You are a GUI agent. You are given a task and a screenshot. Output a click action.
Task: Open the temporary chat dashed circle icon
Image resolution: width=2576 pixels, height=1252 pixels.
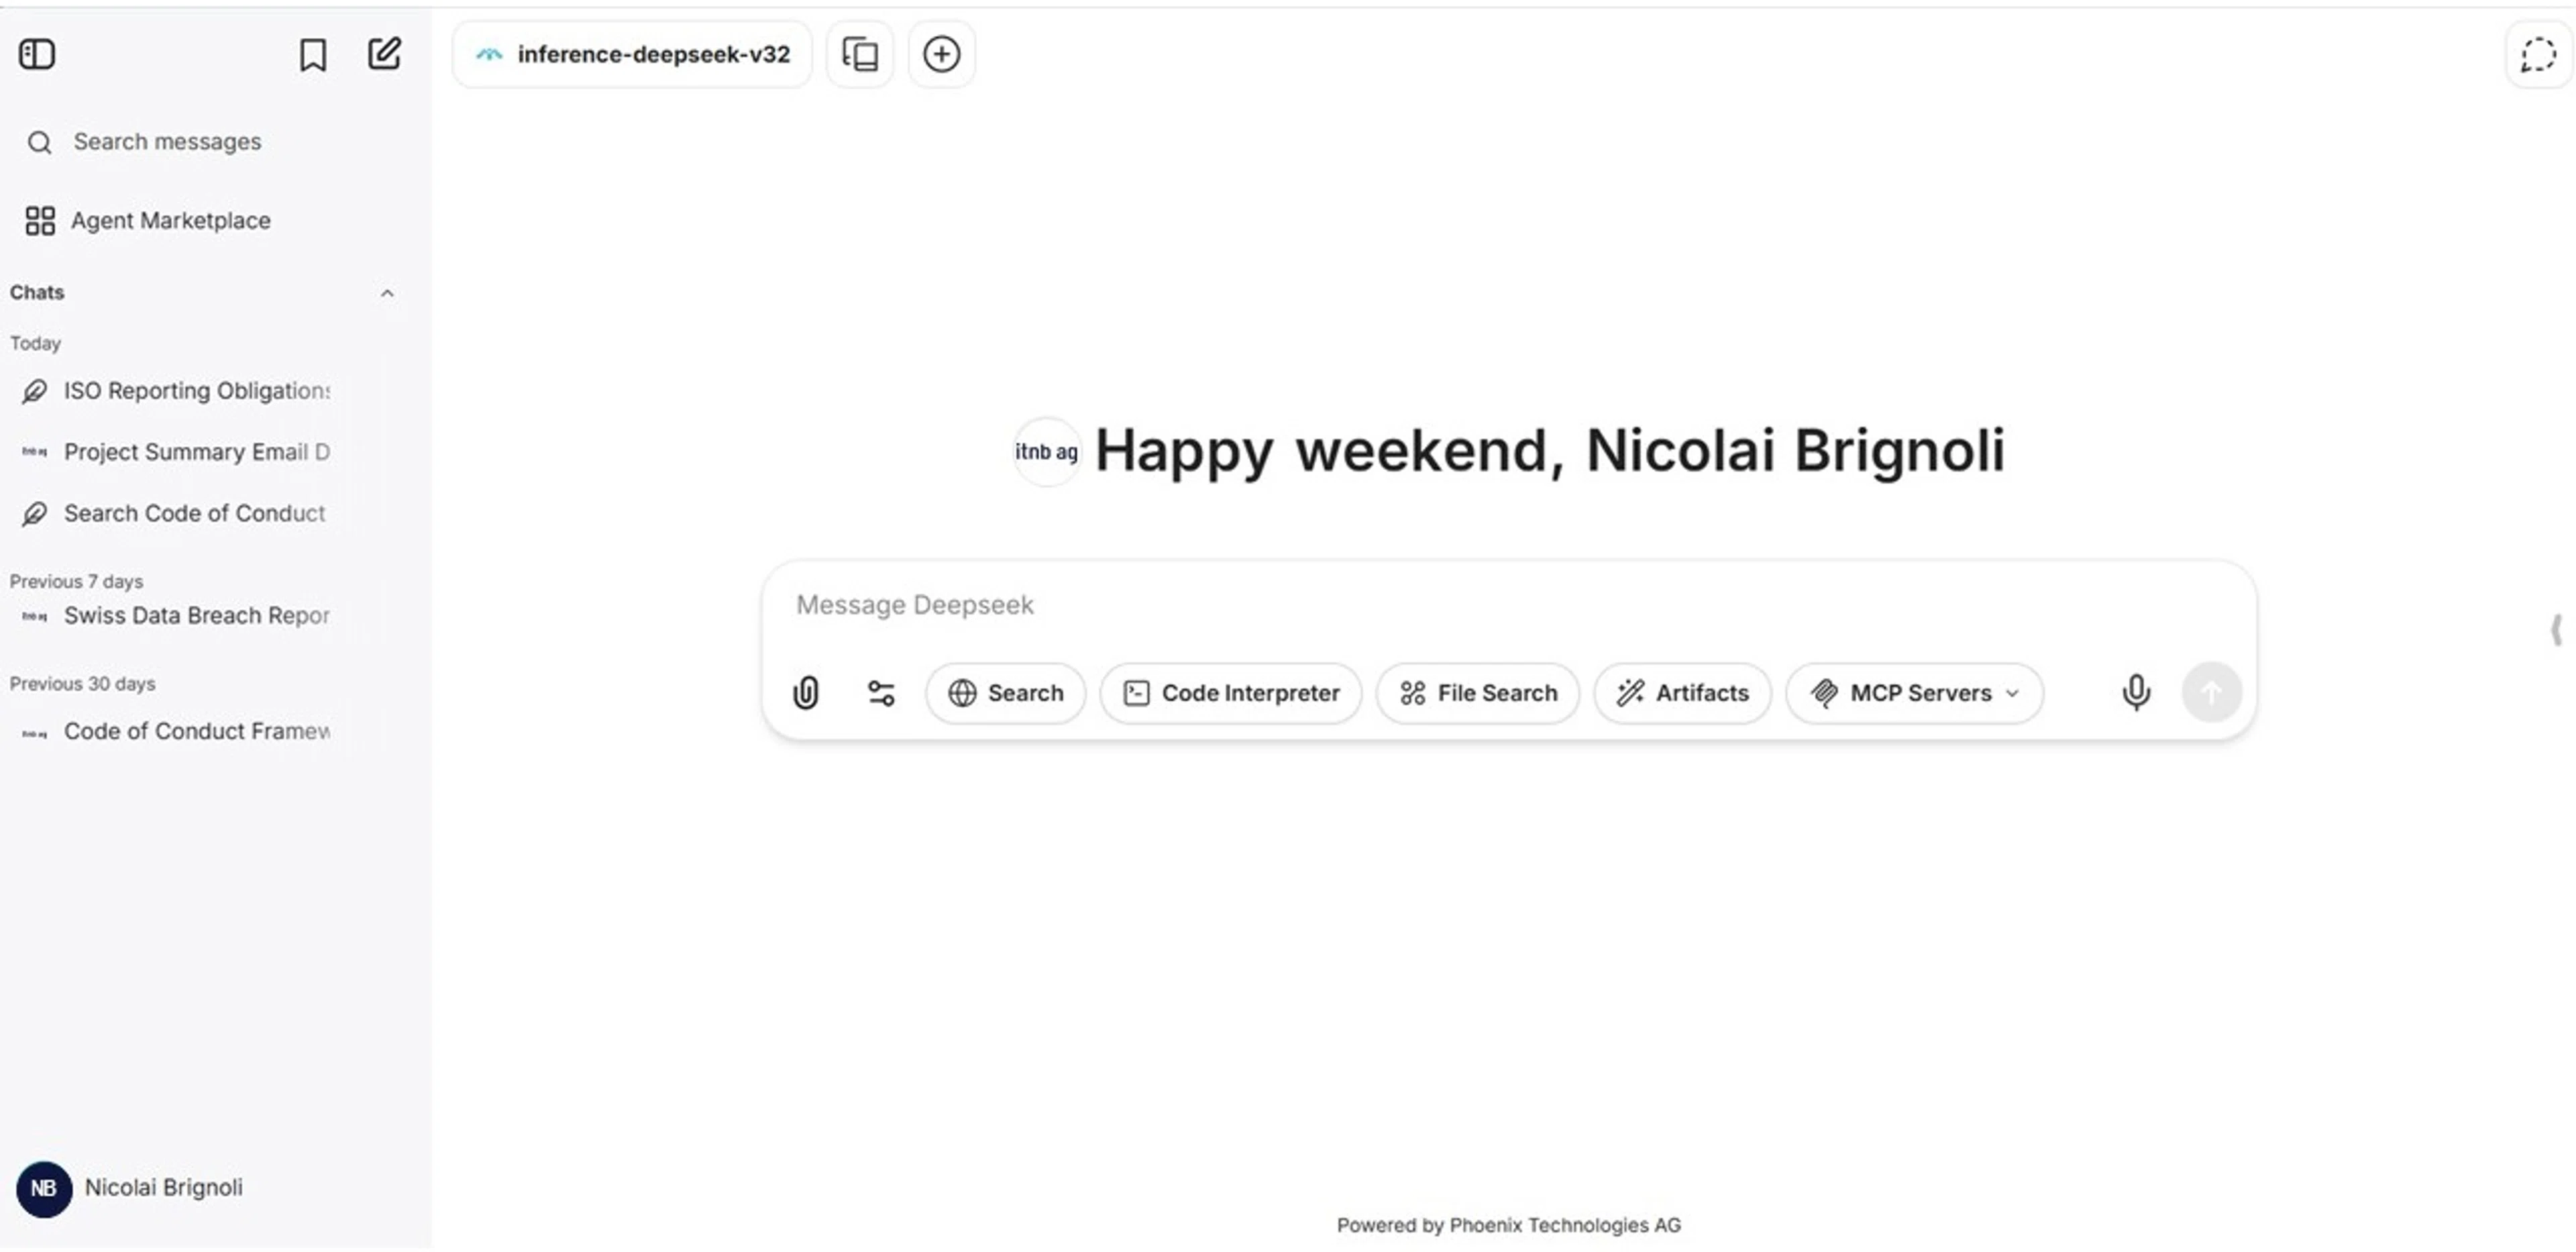pyautogui.click(x=2538, y=55)
